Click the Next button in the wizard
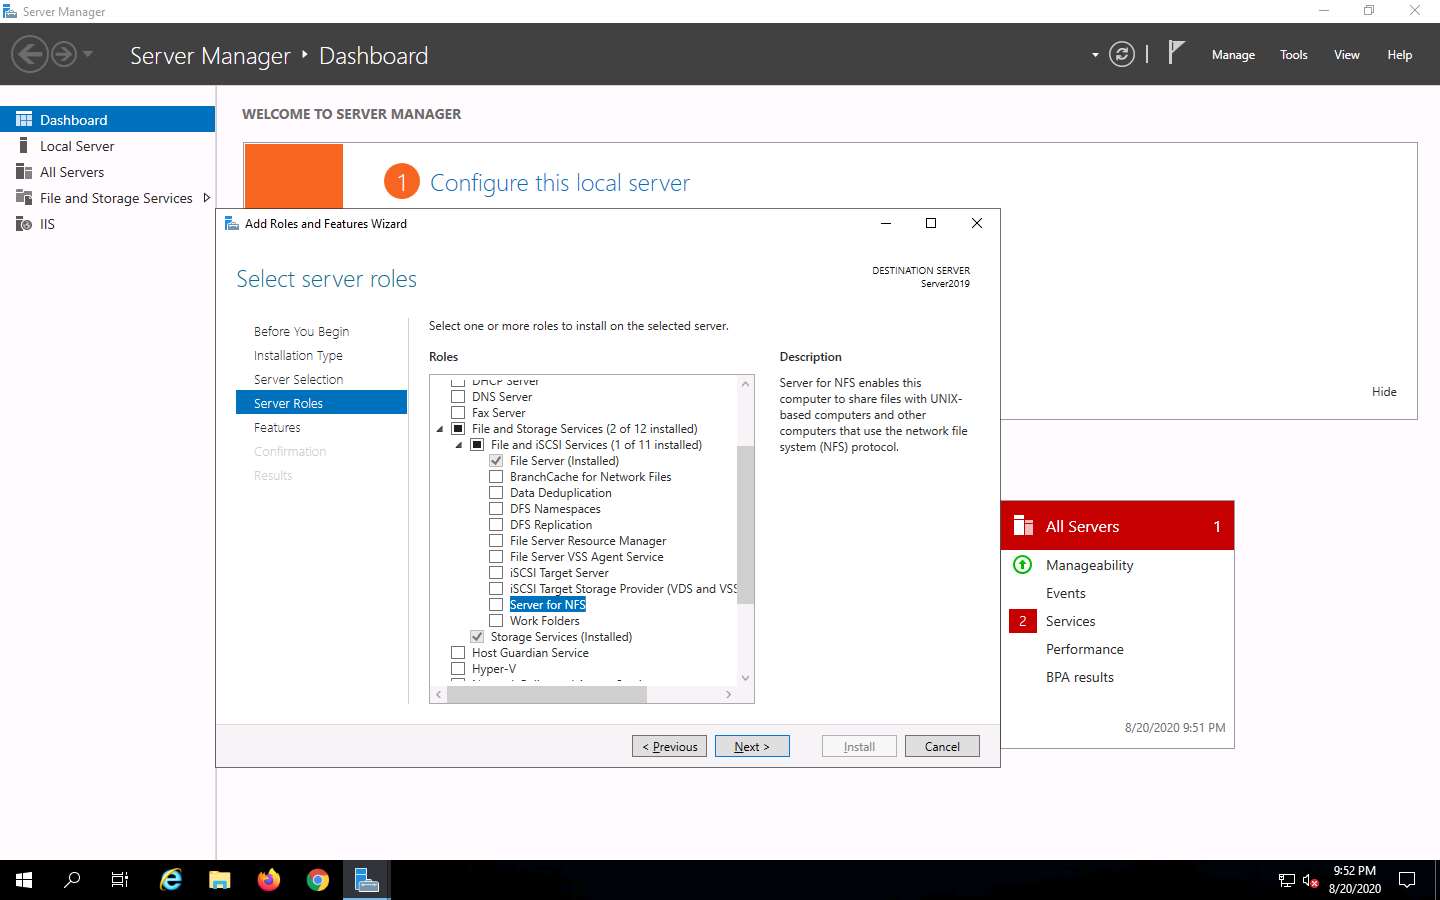This screenshot has height=900, width=1440. tap(752, 746)
